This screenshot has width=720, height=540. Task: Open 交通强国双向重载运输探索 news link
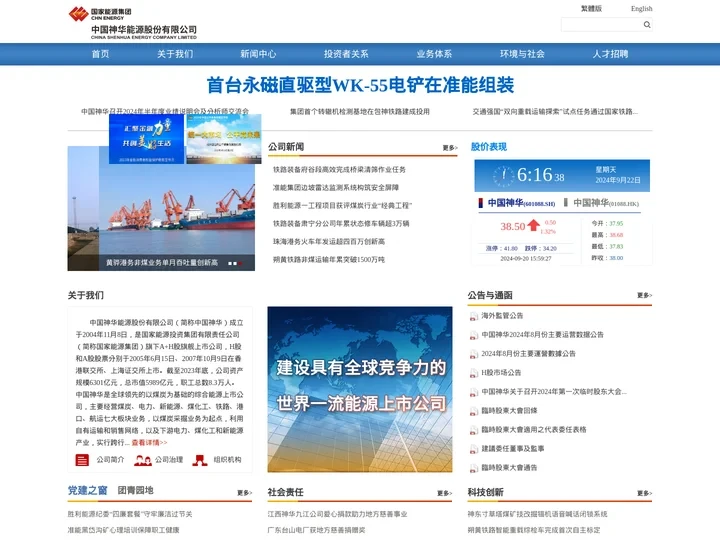pyautogui.click(x=555, y=111)
